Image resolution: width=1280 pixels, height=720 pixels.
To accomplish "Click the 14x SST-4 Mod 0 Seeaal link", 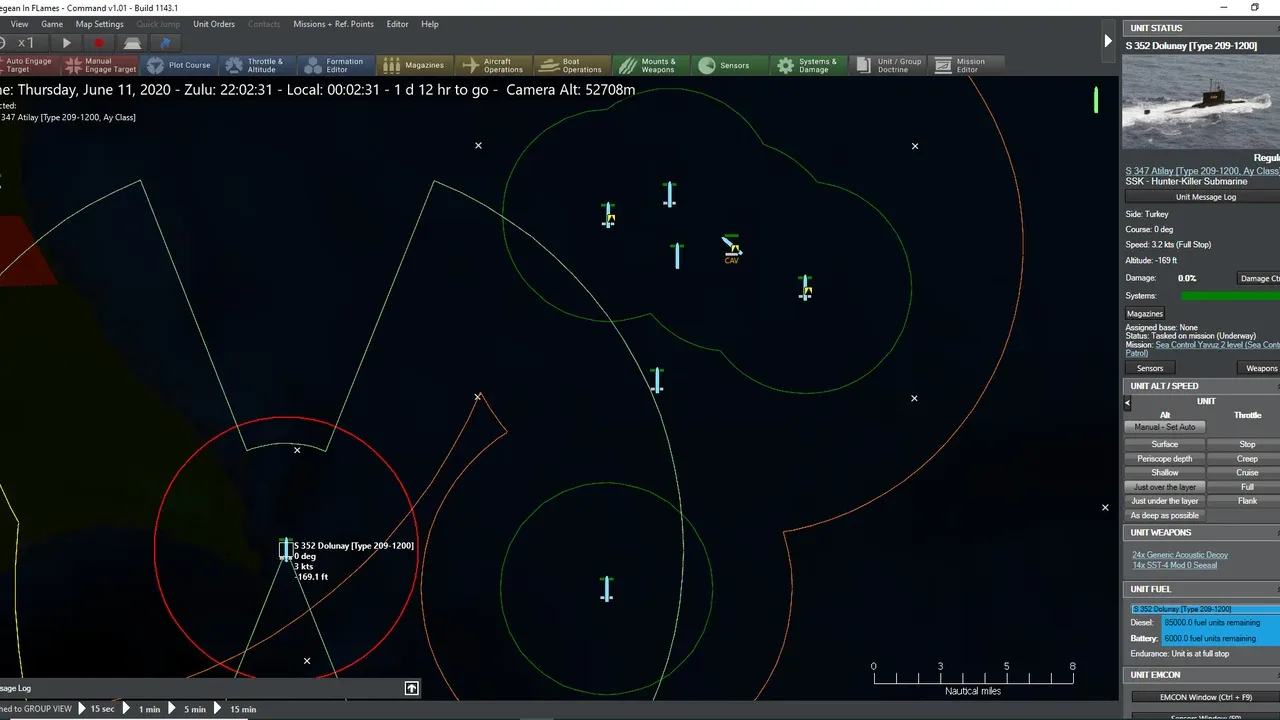I will (x=1174, y=566).
